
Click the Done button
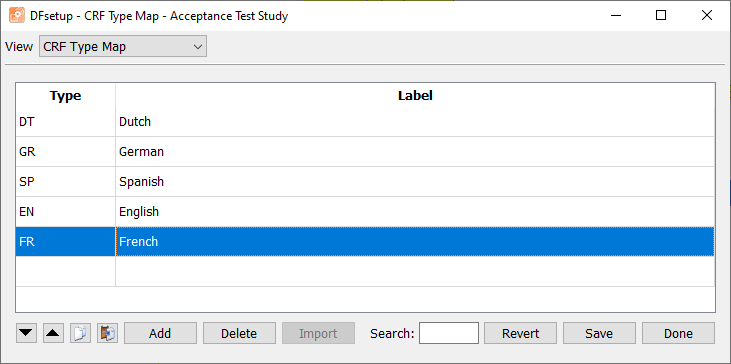tap(678, 333)
